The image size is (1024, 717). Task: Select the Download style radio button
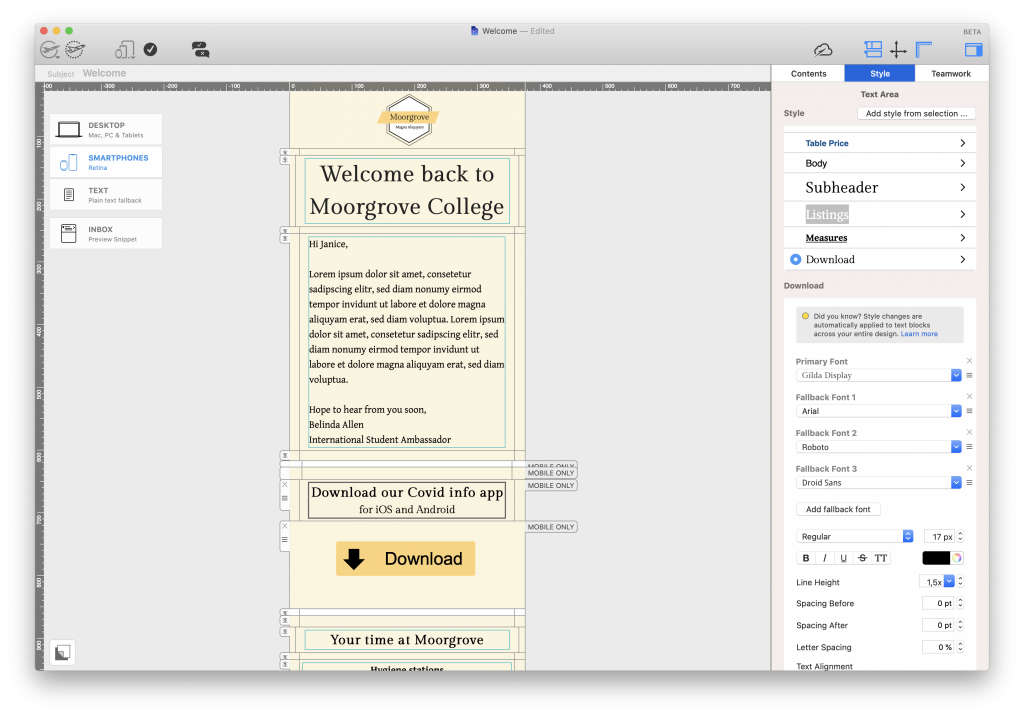pos(795,259)
